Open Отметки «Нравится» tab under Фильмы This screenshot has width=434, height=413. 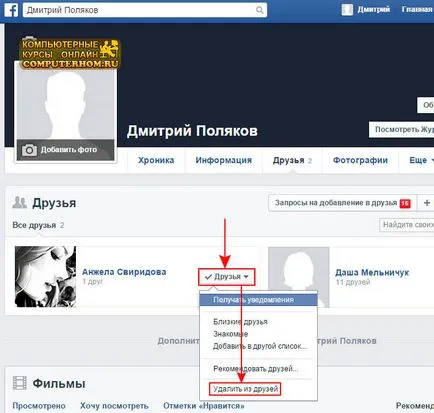coord(204,406)
